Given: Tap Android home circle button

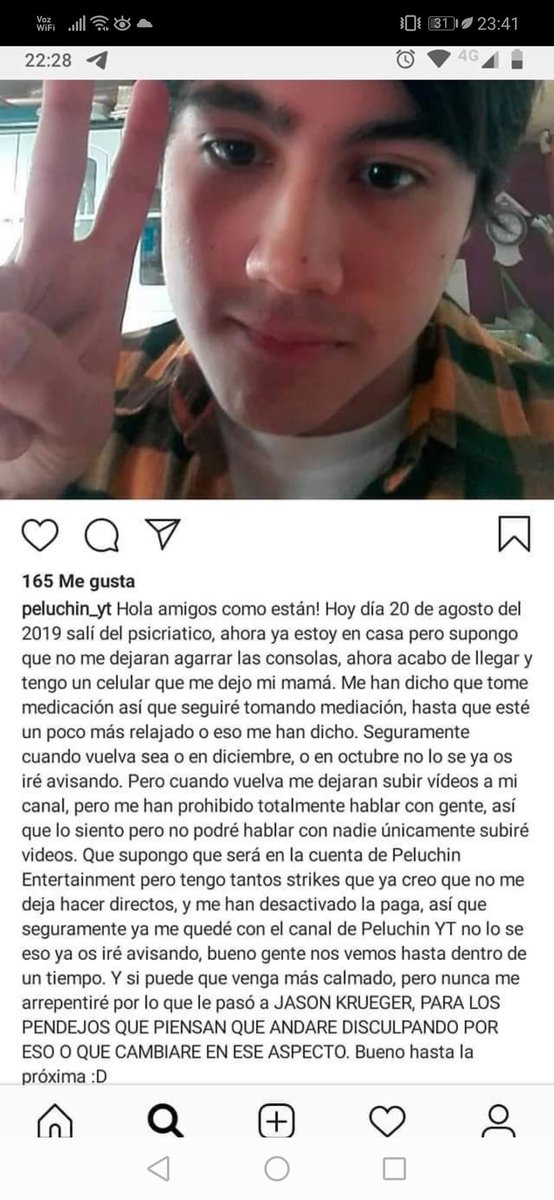Looking at the screenshot, I should click(277, 1169).
